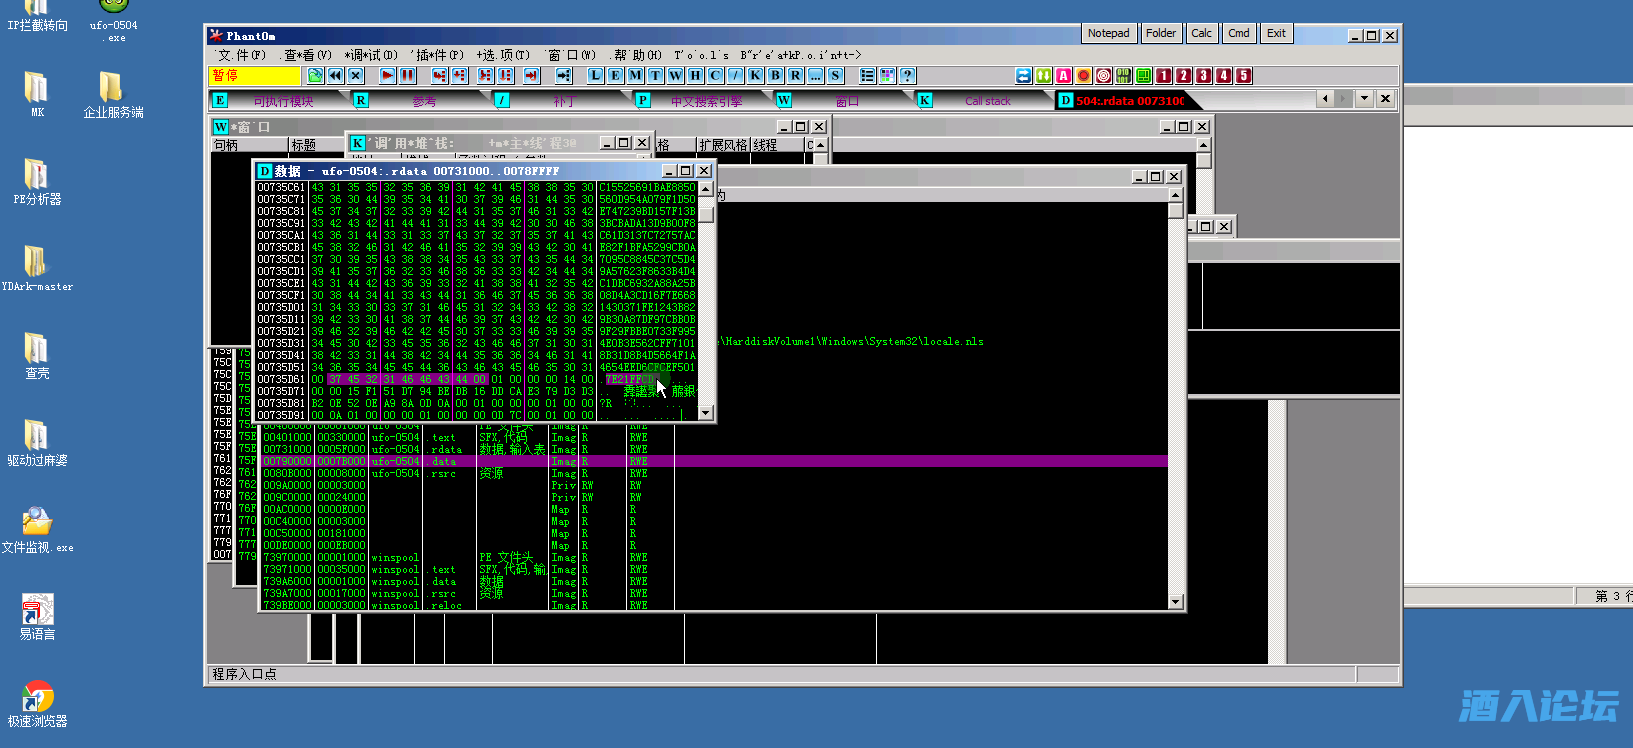The height and width of the screenshot is (748, 1633).
Task: Click the Restart program rewind icon
Action: coord(335,76)
